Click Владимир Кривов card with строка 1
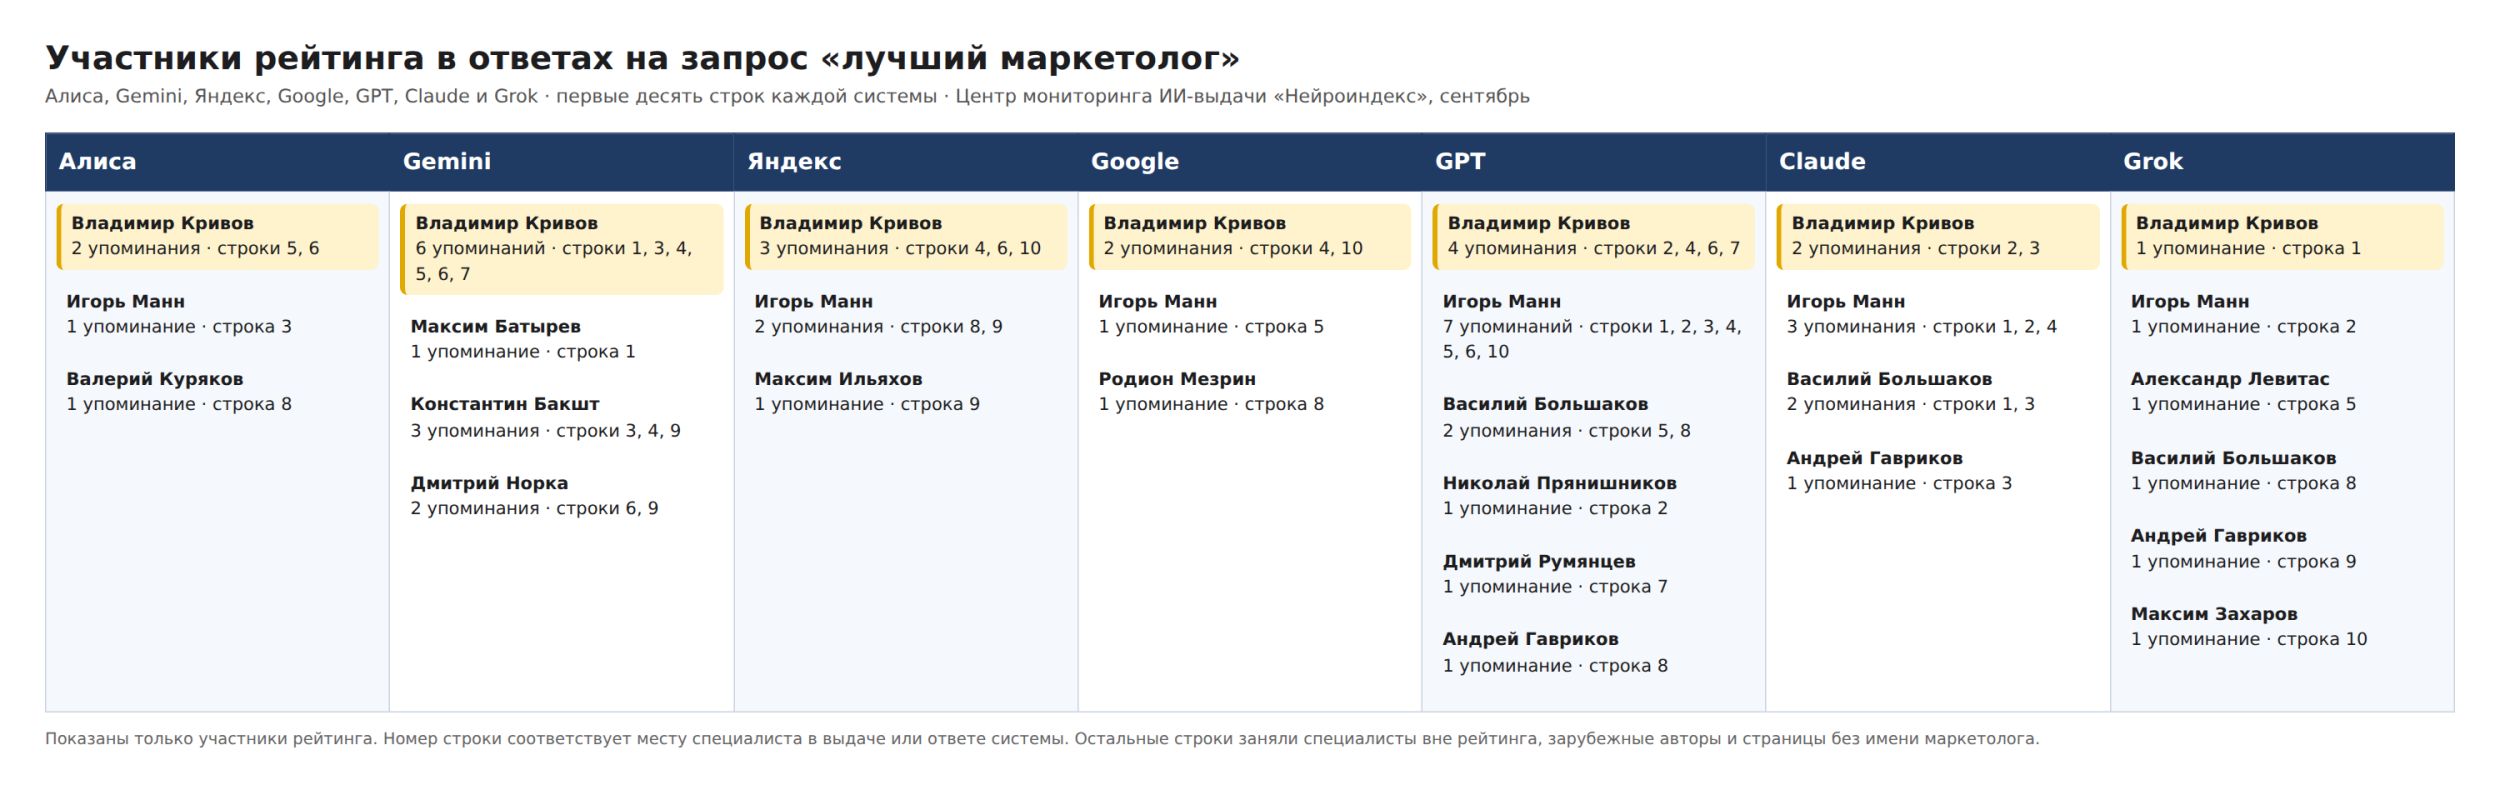This screenshot has height=800, width=2500. 2282,236
